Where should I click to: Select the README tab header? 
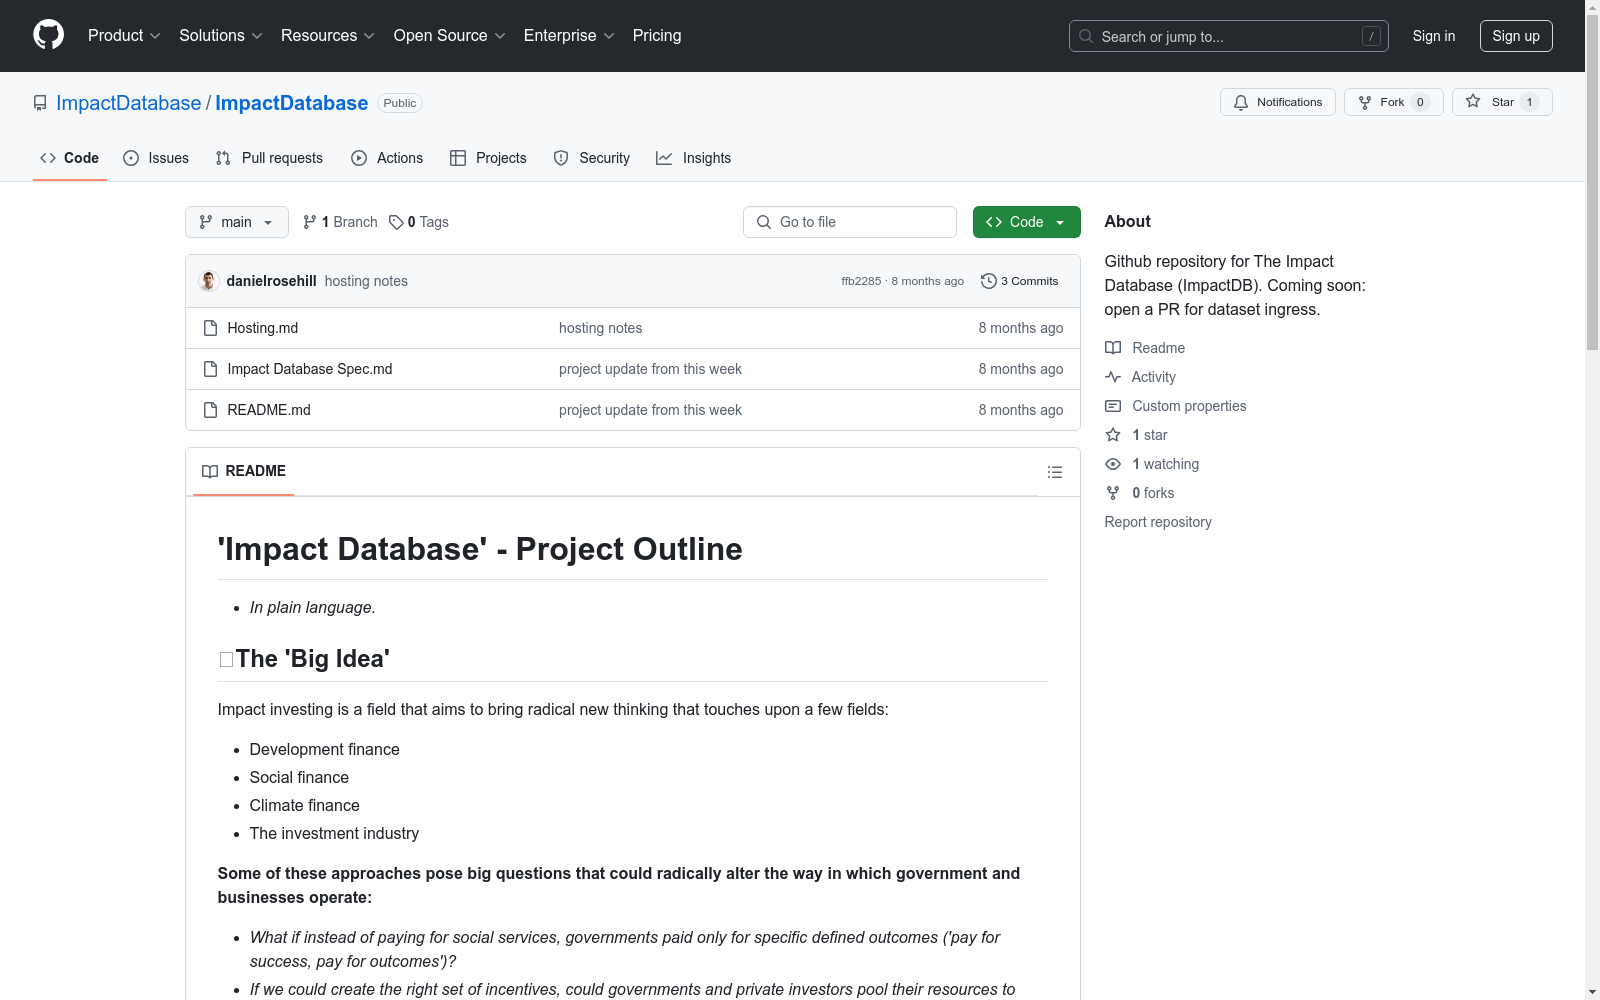pyautogui.click(x=244, y=471)
